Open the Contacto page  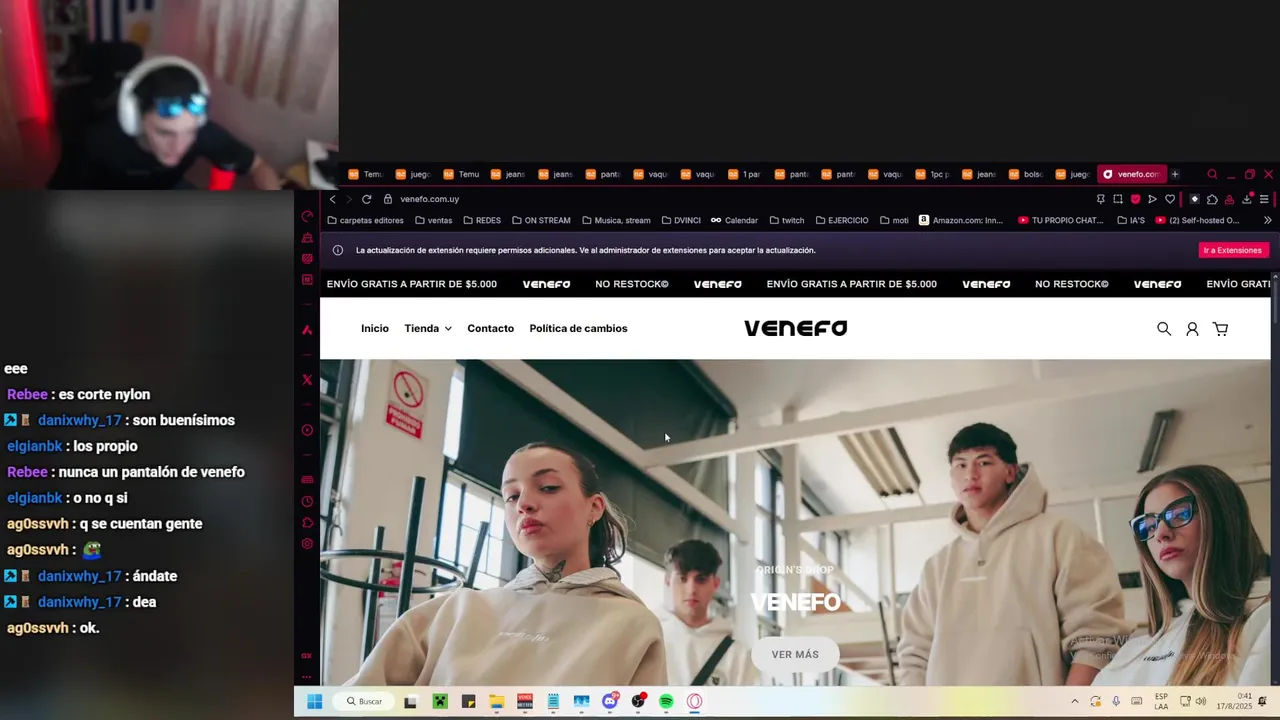(x=490, y=329)
